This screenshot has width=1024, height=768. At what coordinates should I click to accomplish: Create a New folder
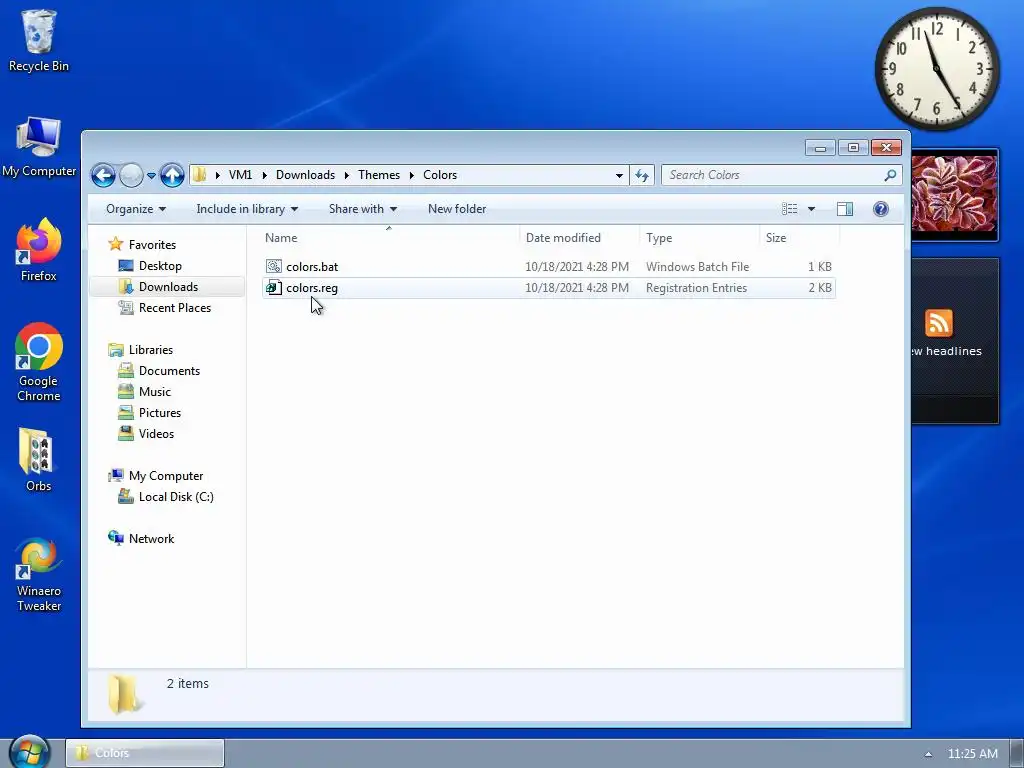pos(457,209)
